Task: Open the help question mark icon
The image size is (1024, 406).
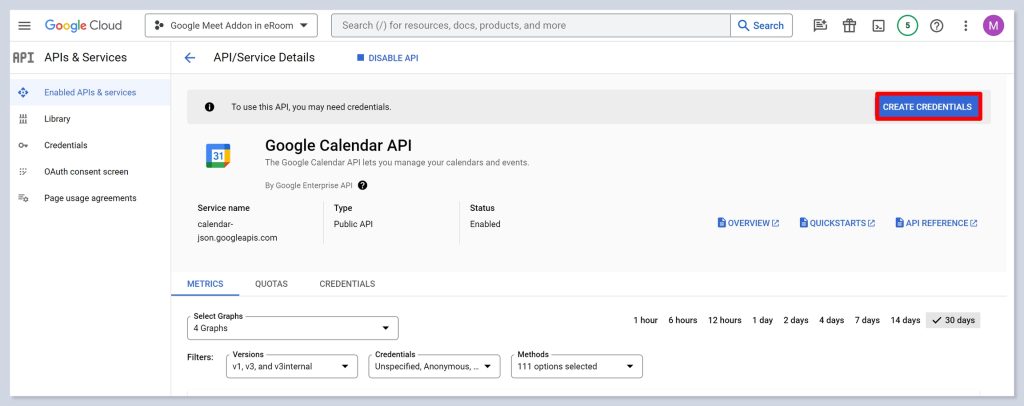Action: coord(936,26)
